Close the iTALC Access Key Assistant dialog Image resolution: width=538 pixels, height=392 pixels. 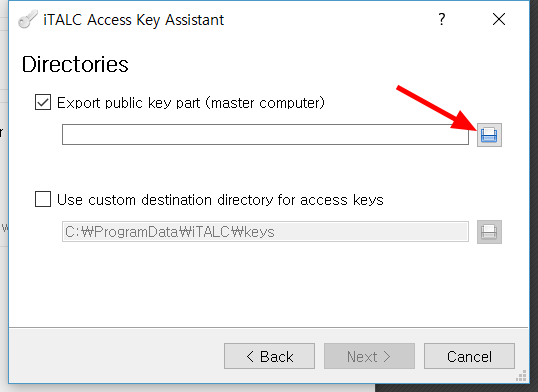(499, 19)
